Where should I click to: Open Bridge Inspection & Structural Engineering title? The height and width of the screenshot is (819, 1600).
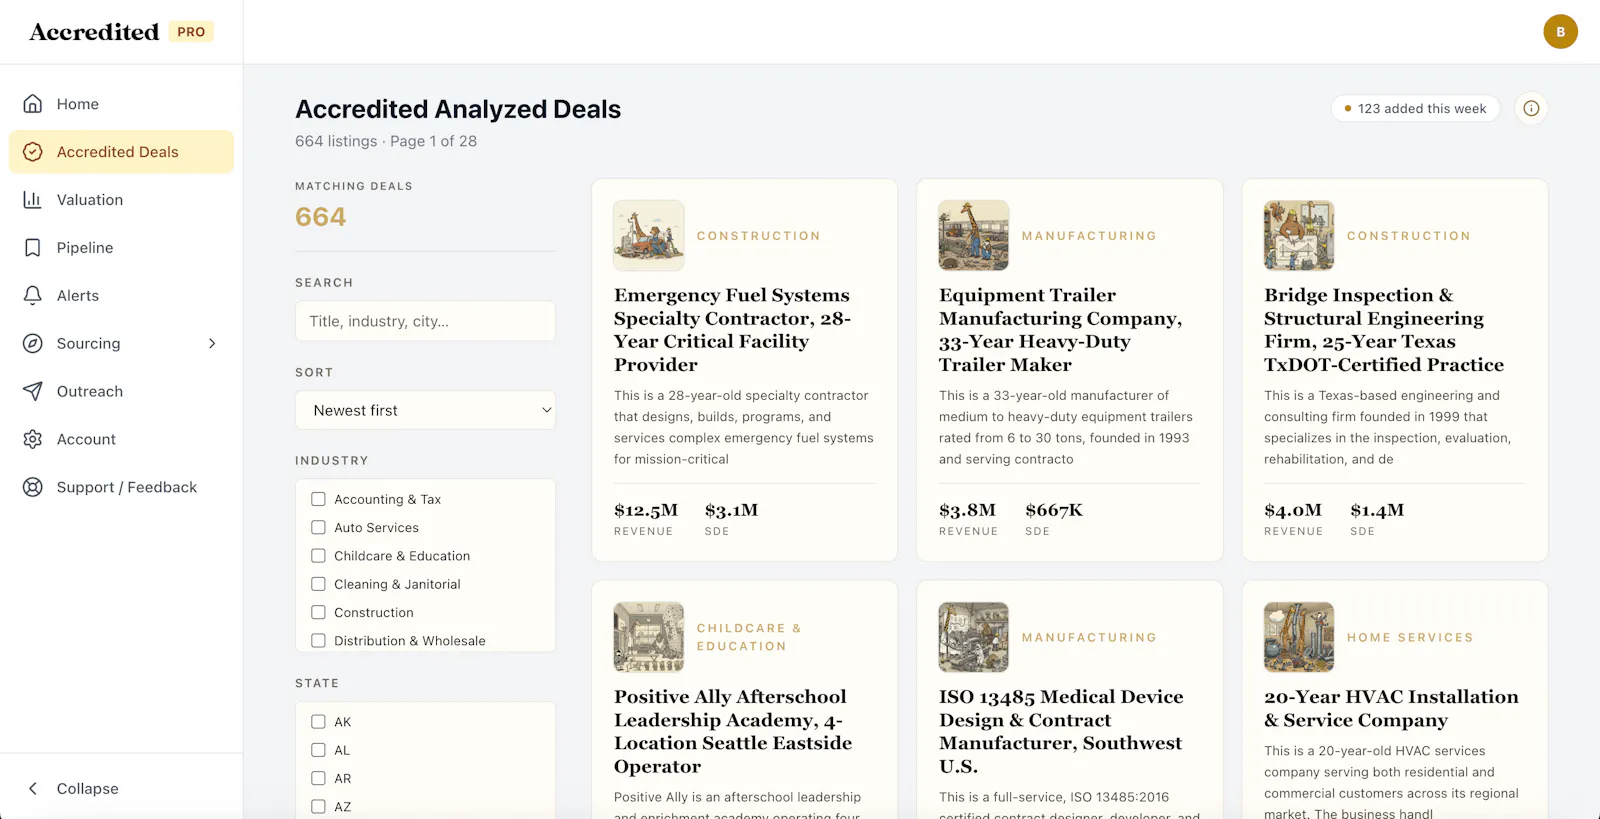(1384, 330)
